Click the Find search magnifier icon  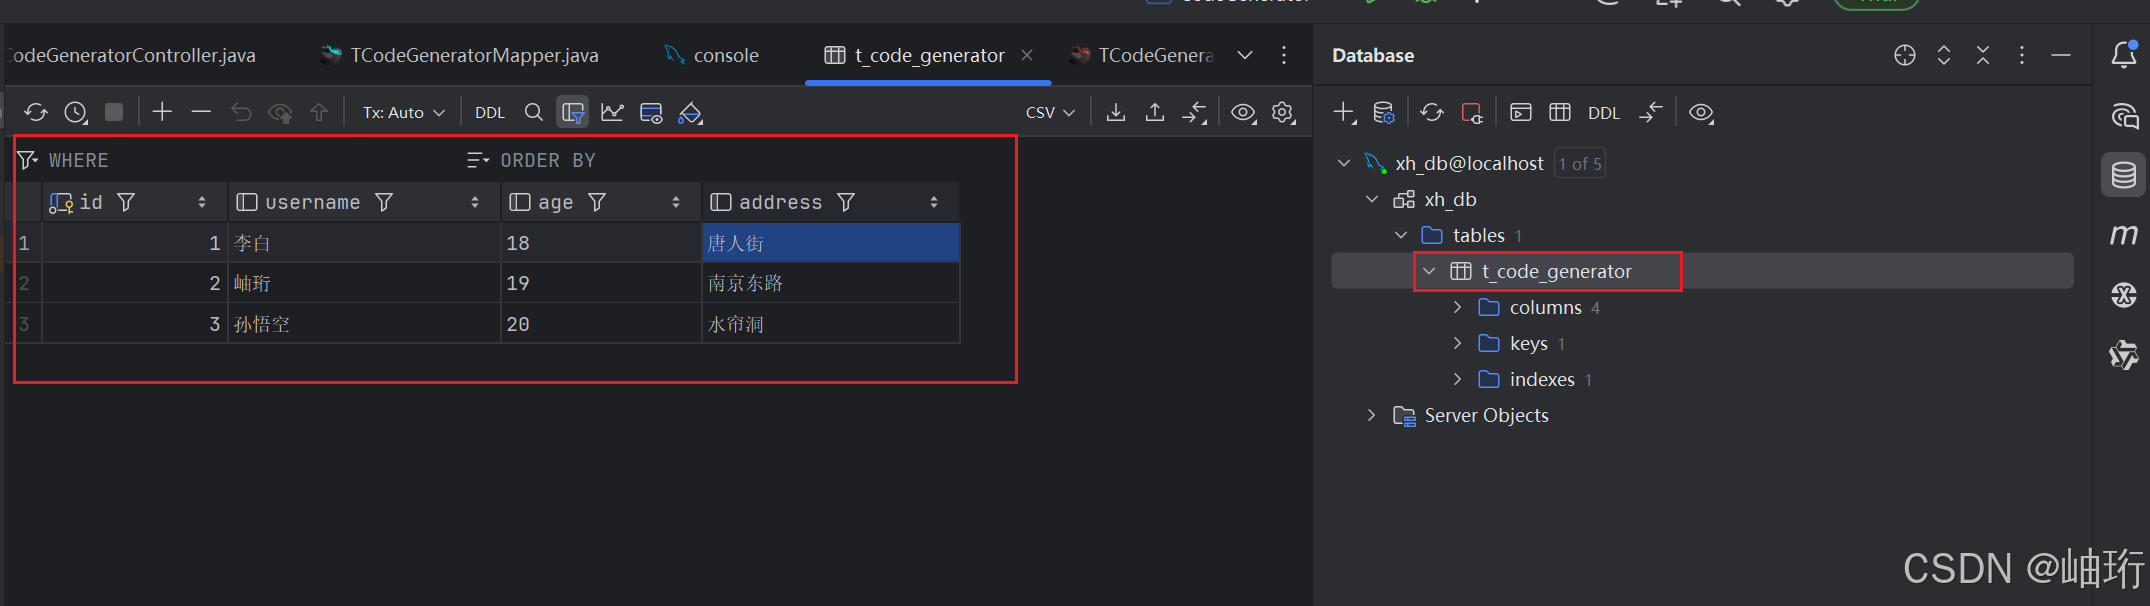coord(534,112)
